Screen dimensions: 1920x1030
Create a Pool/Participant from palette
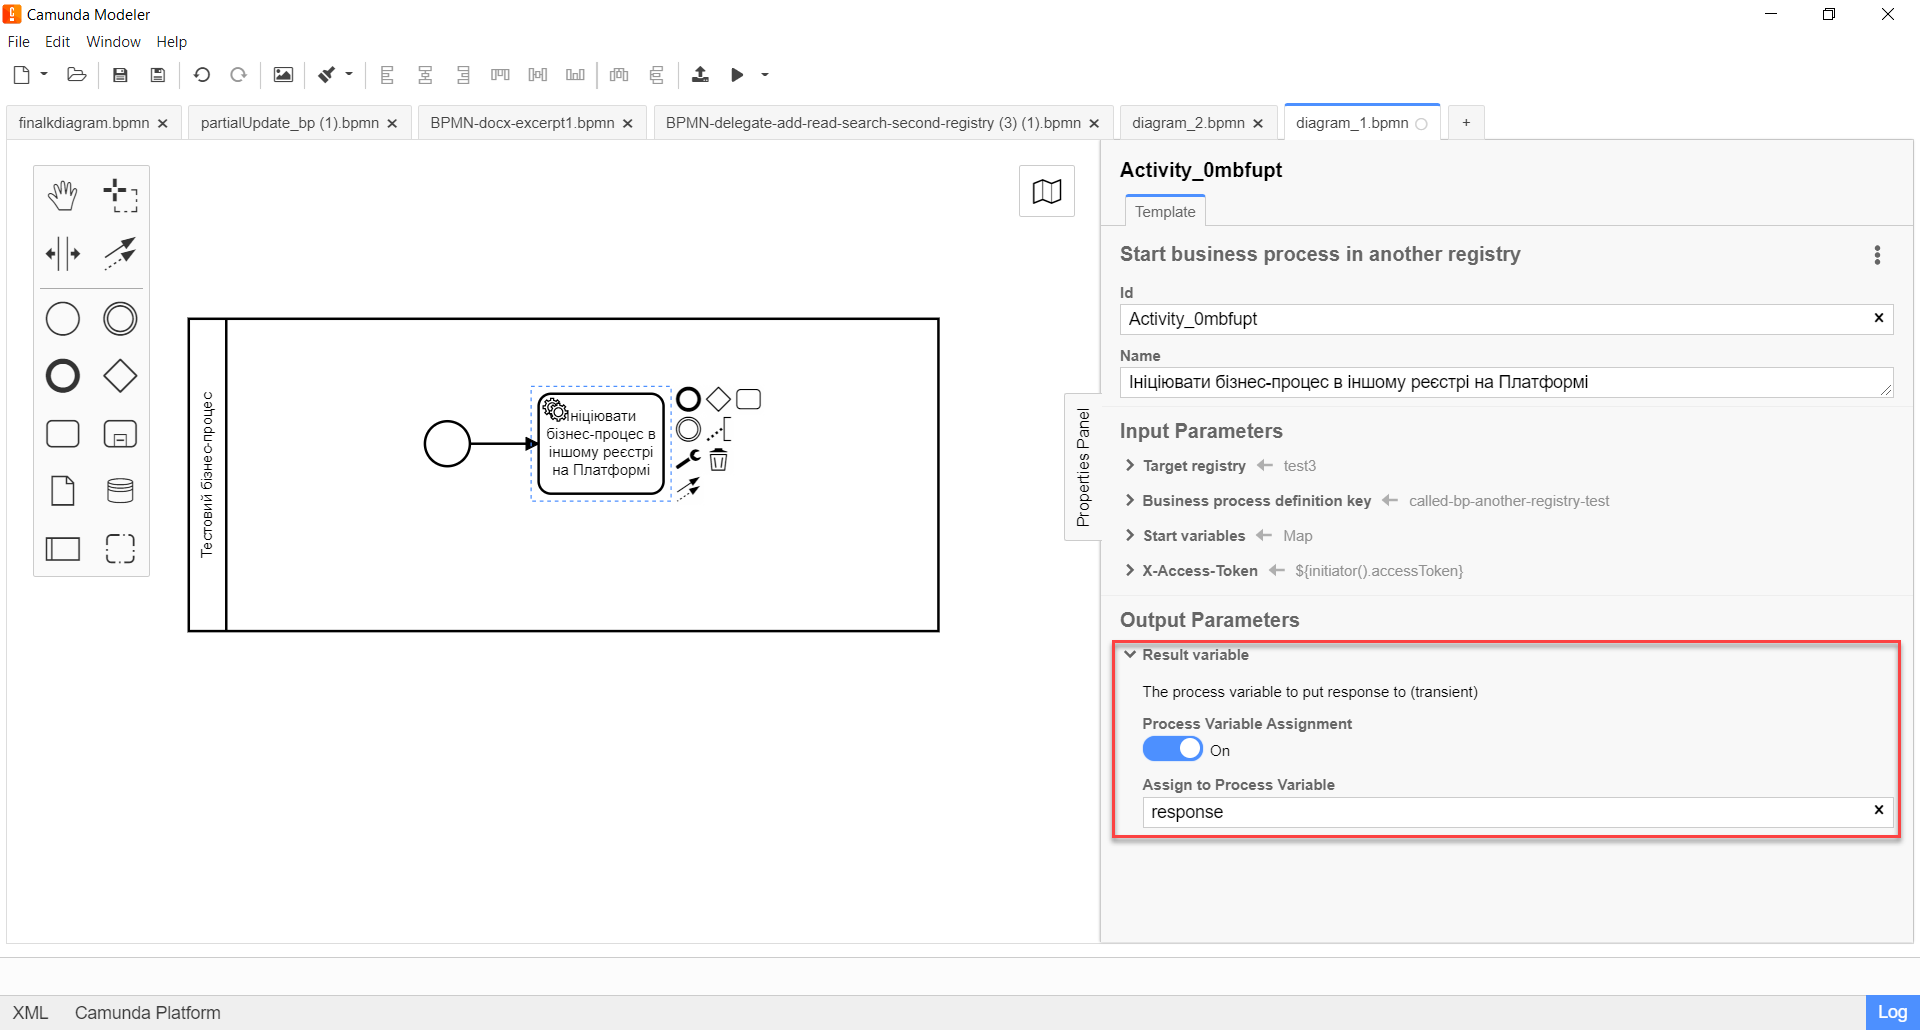(x=63, y=548)
